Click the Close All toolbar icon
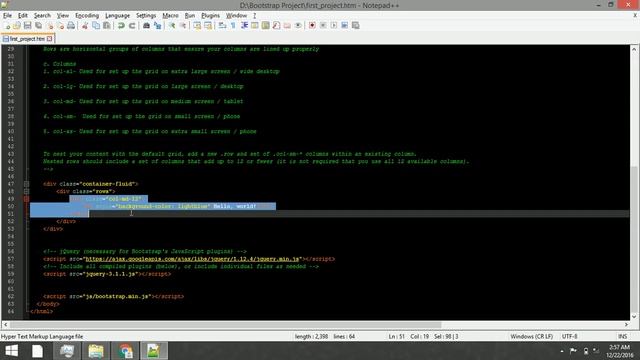The width and height of the screenshot is (640, 360). coord(60,26)
